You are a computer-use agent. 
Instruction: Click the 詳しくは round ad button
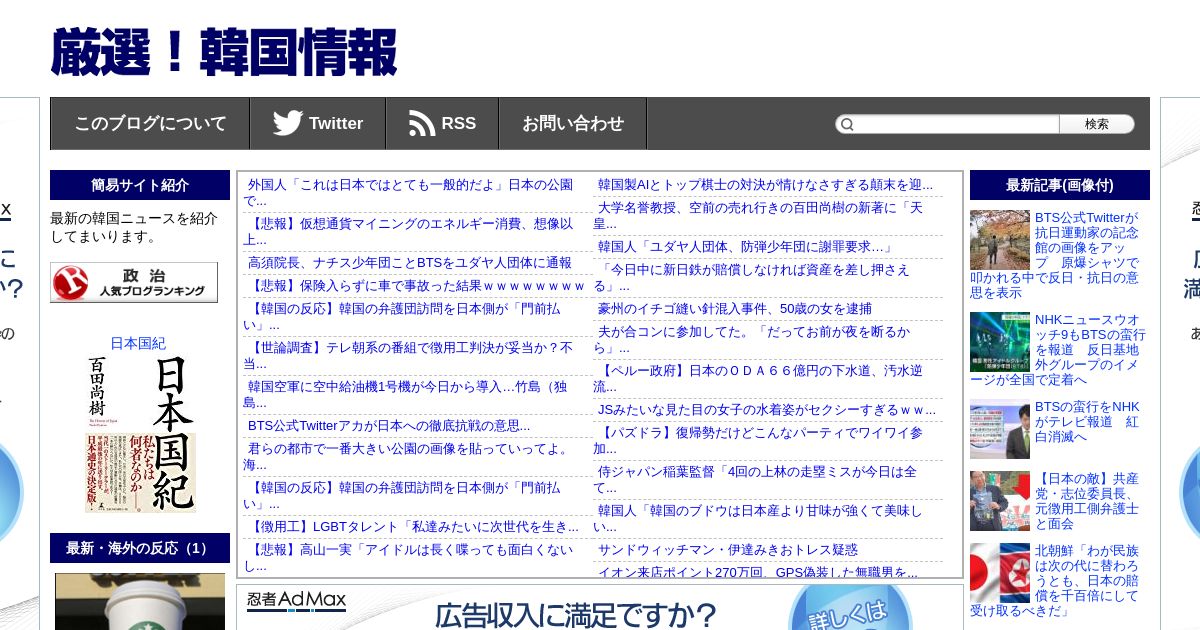pyautogui.click(x=850, y=608)
